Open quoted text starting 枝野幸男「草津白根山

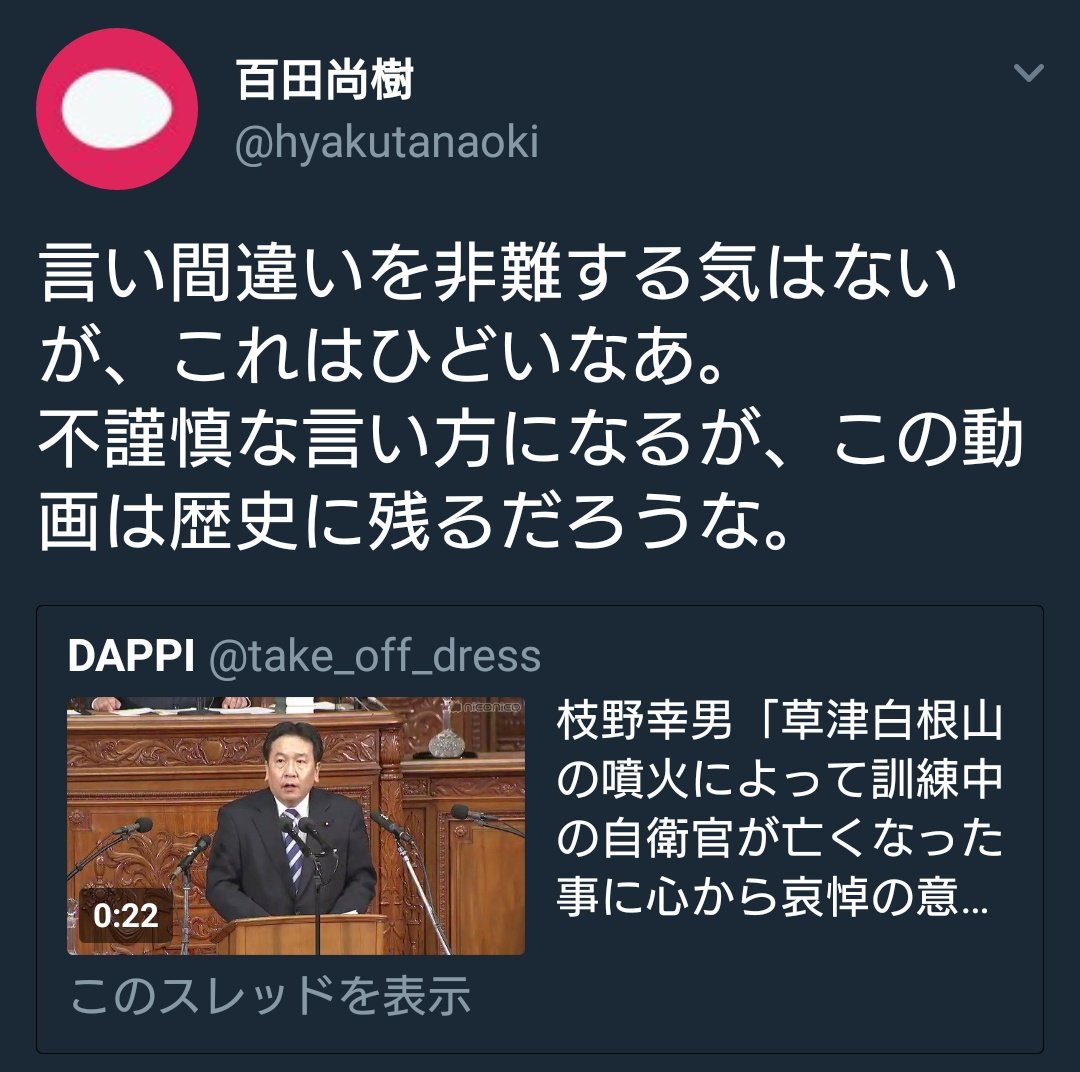coord(779,721)
